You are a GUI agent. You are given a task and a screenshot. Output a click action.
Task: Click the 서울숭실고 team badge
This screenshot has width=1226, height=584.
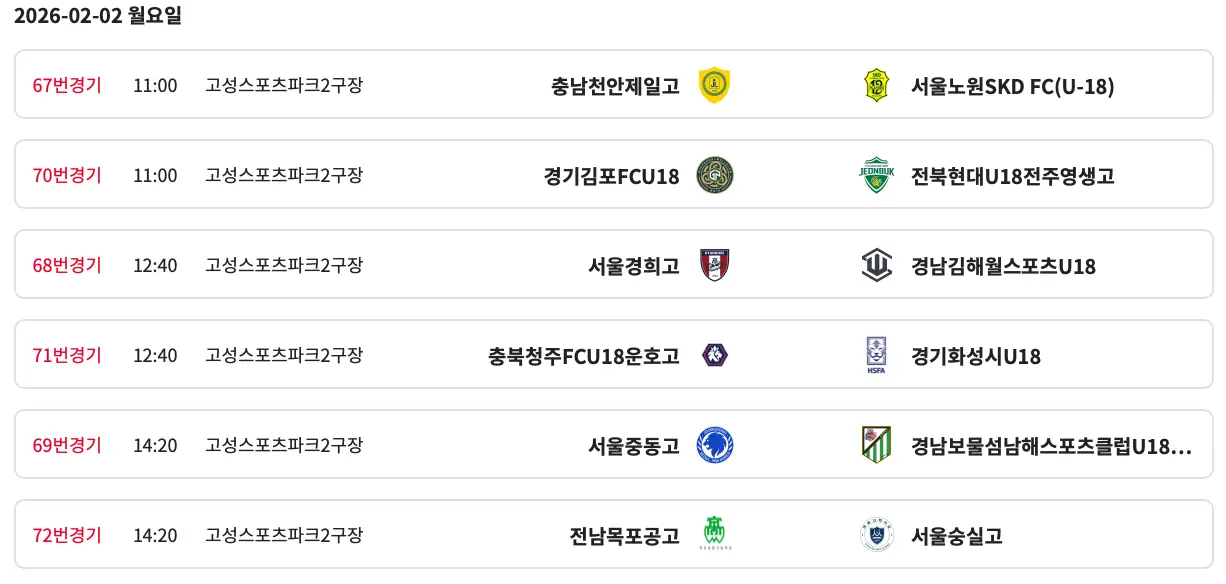click(875, 535)
